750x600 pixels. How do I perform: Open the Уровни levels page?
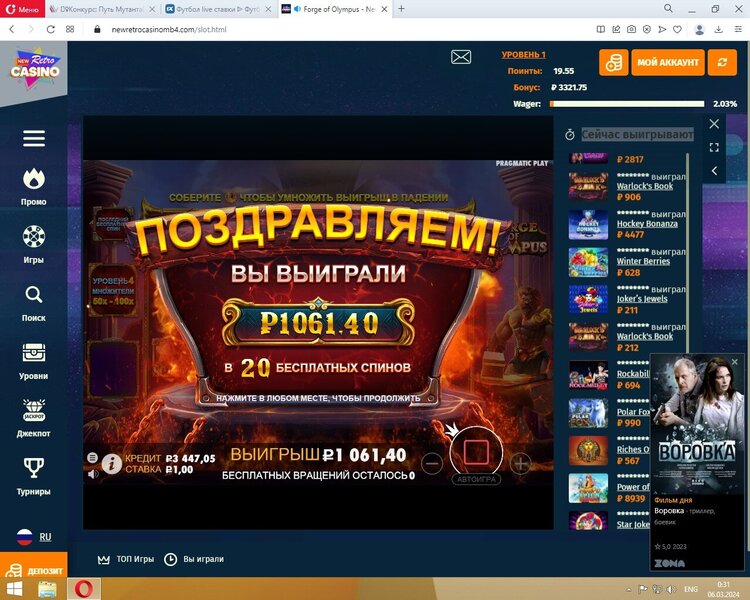pyautogui.click(x=33, y=361)
